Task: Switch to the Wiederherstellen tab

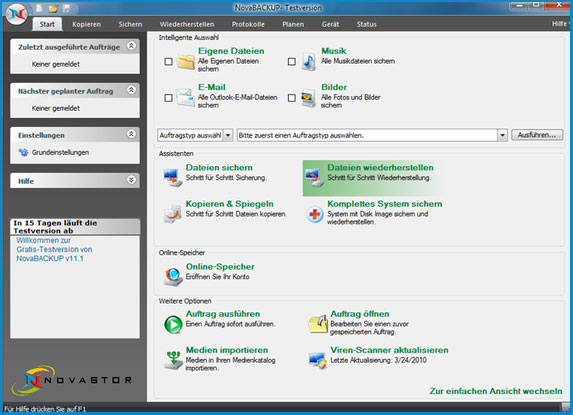Action: (187, 24)
